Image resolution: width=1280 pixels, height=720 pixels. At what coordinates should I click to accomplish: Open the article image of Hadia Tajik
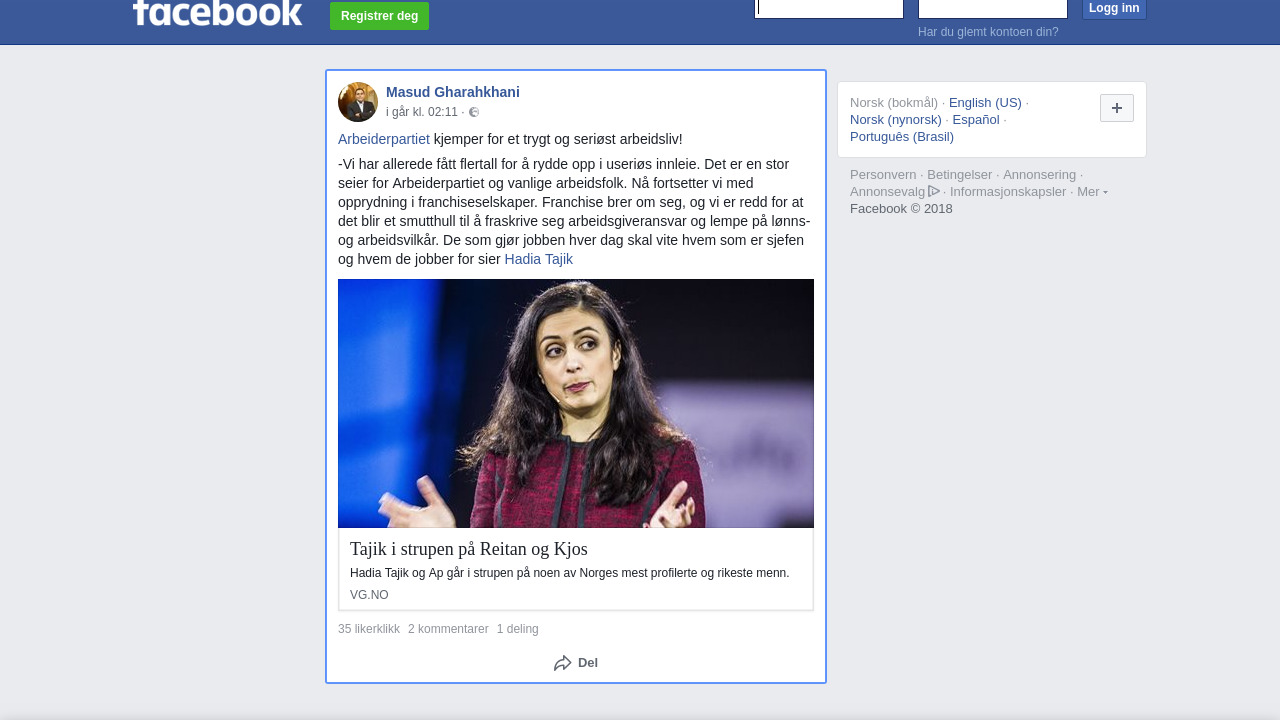click(576, 403)
